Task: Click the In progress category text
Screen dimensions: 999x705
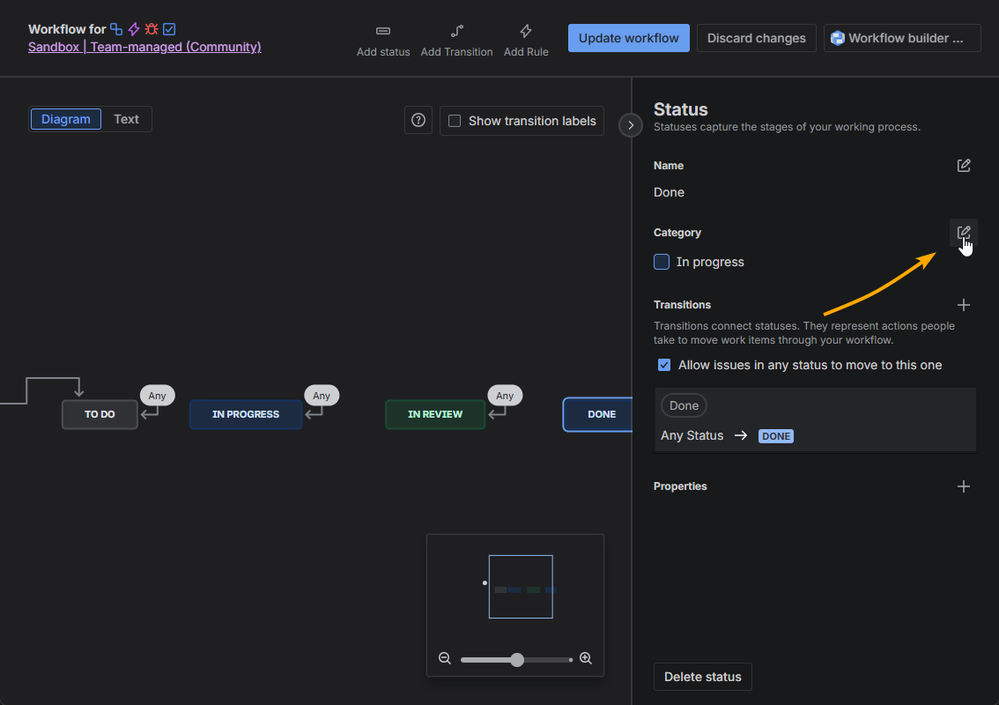Action: pyautogui.click(x=710, y=262)
